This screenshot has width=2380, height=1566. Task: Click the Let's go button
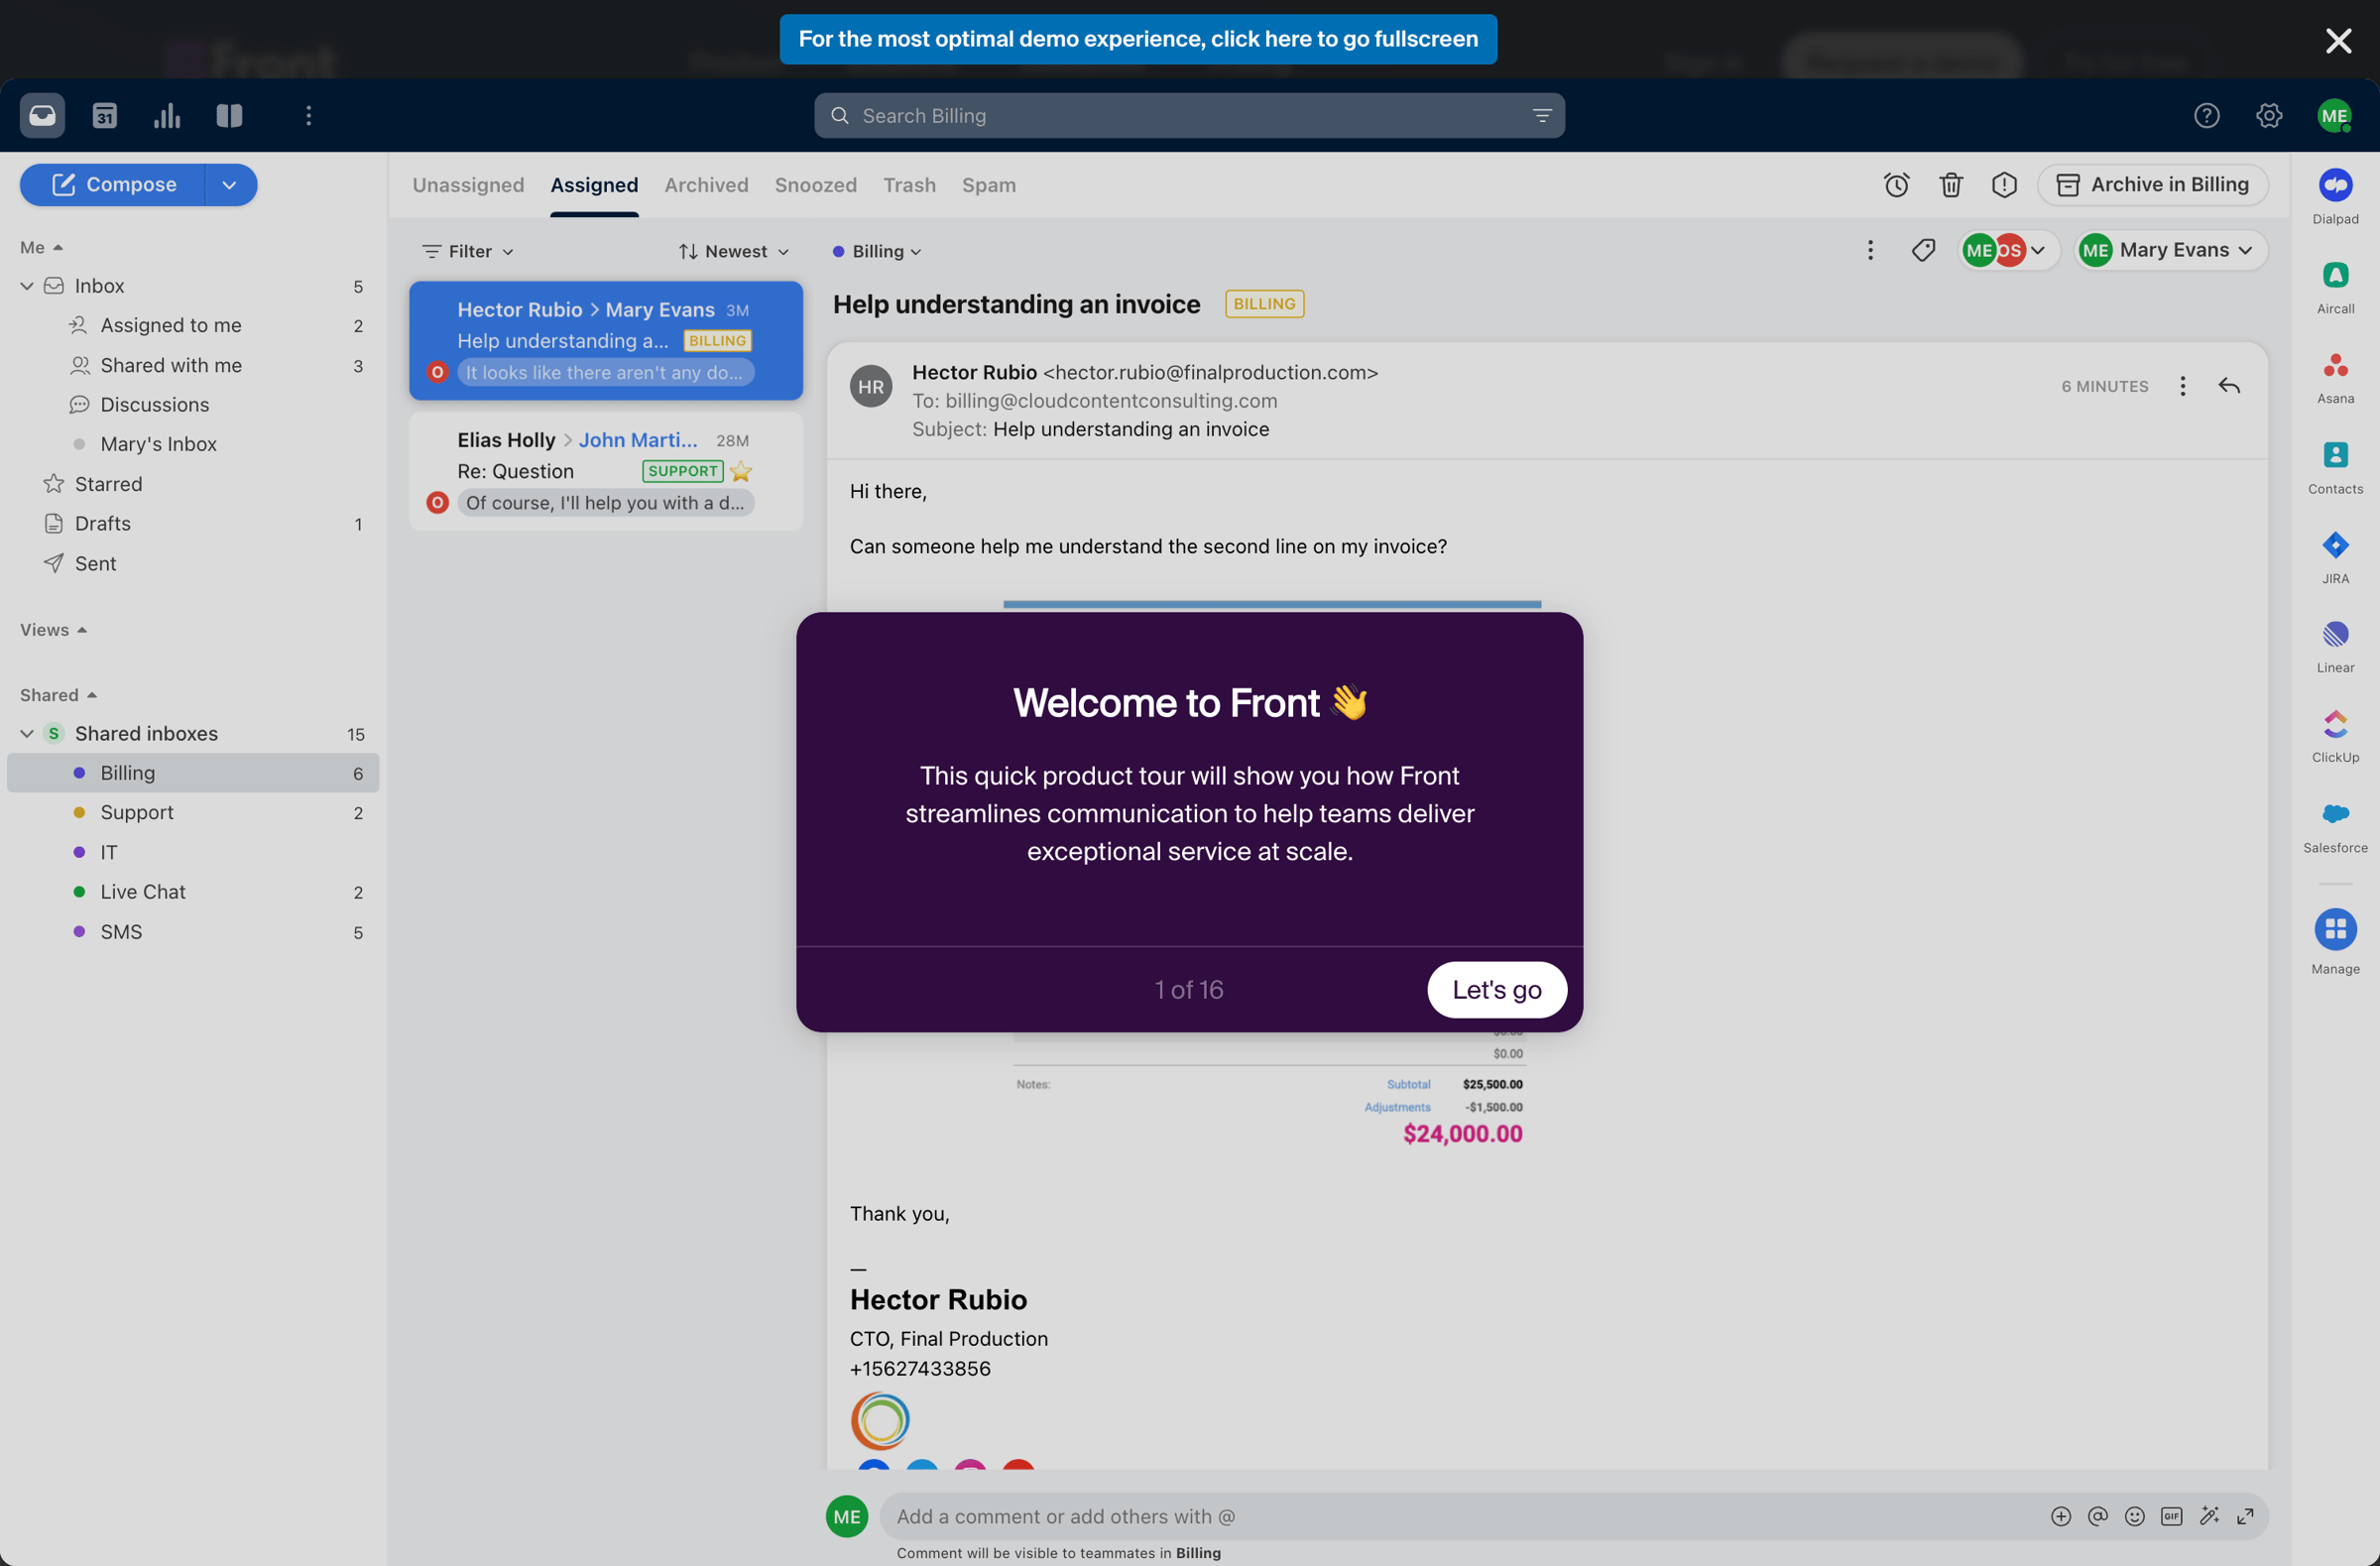click(x=1496, y=989)
